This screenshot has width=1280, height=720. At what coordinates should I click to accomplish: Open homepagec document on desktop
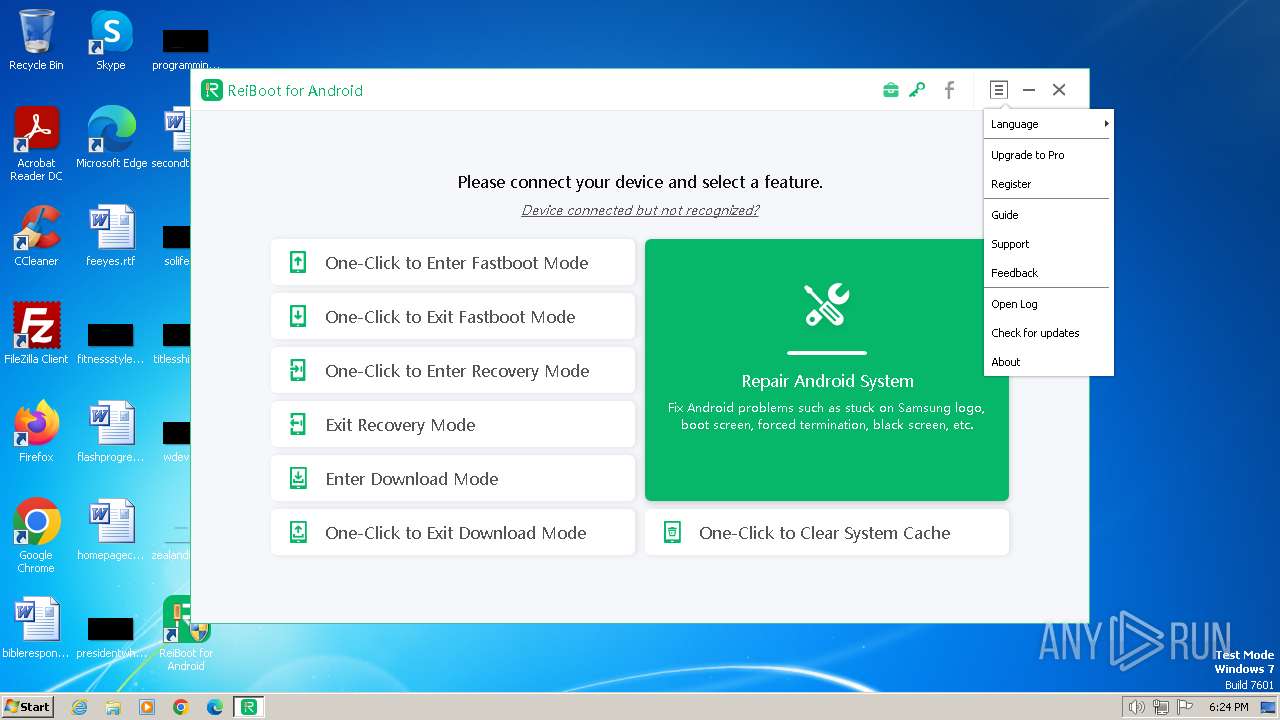tap(111, 529)
